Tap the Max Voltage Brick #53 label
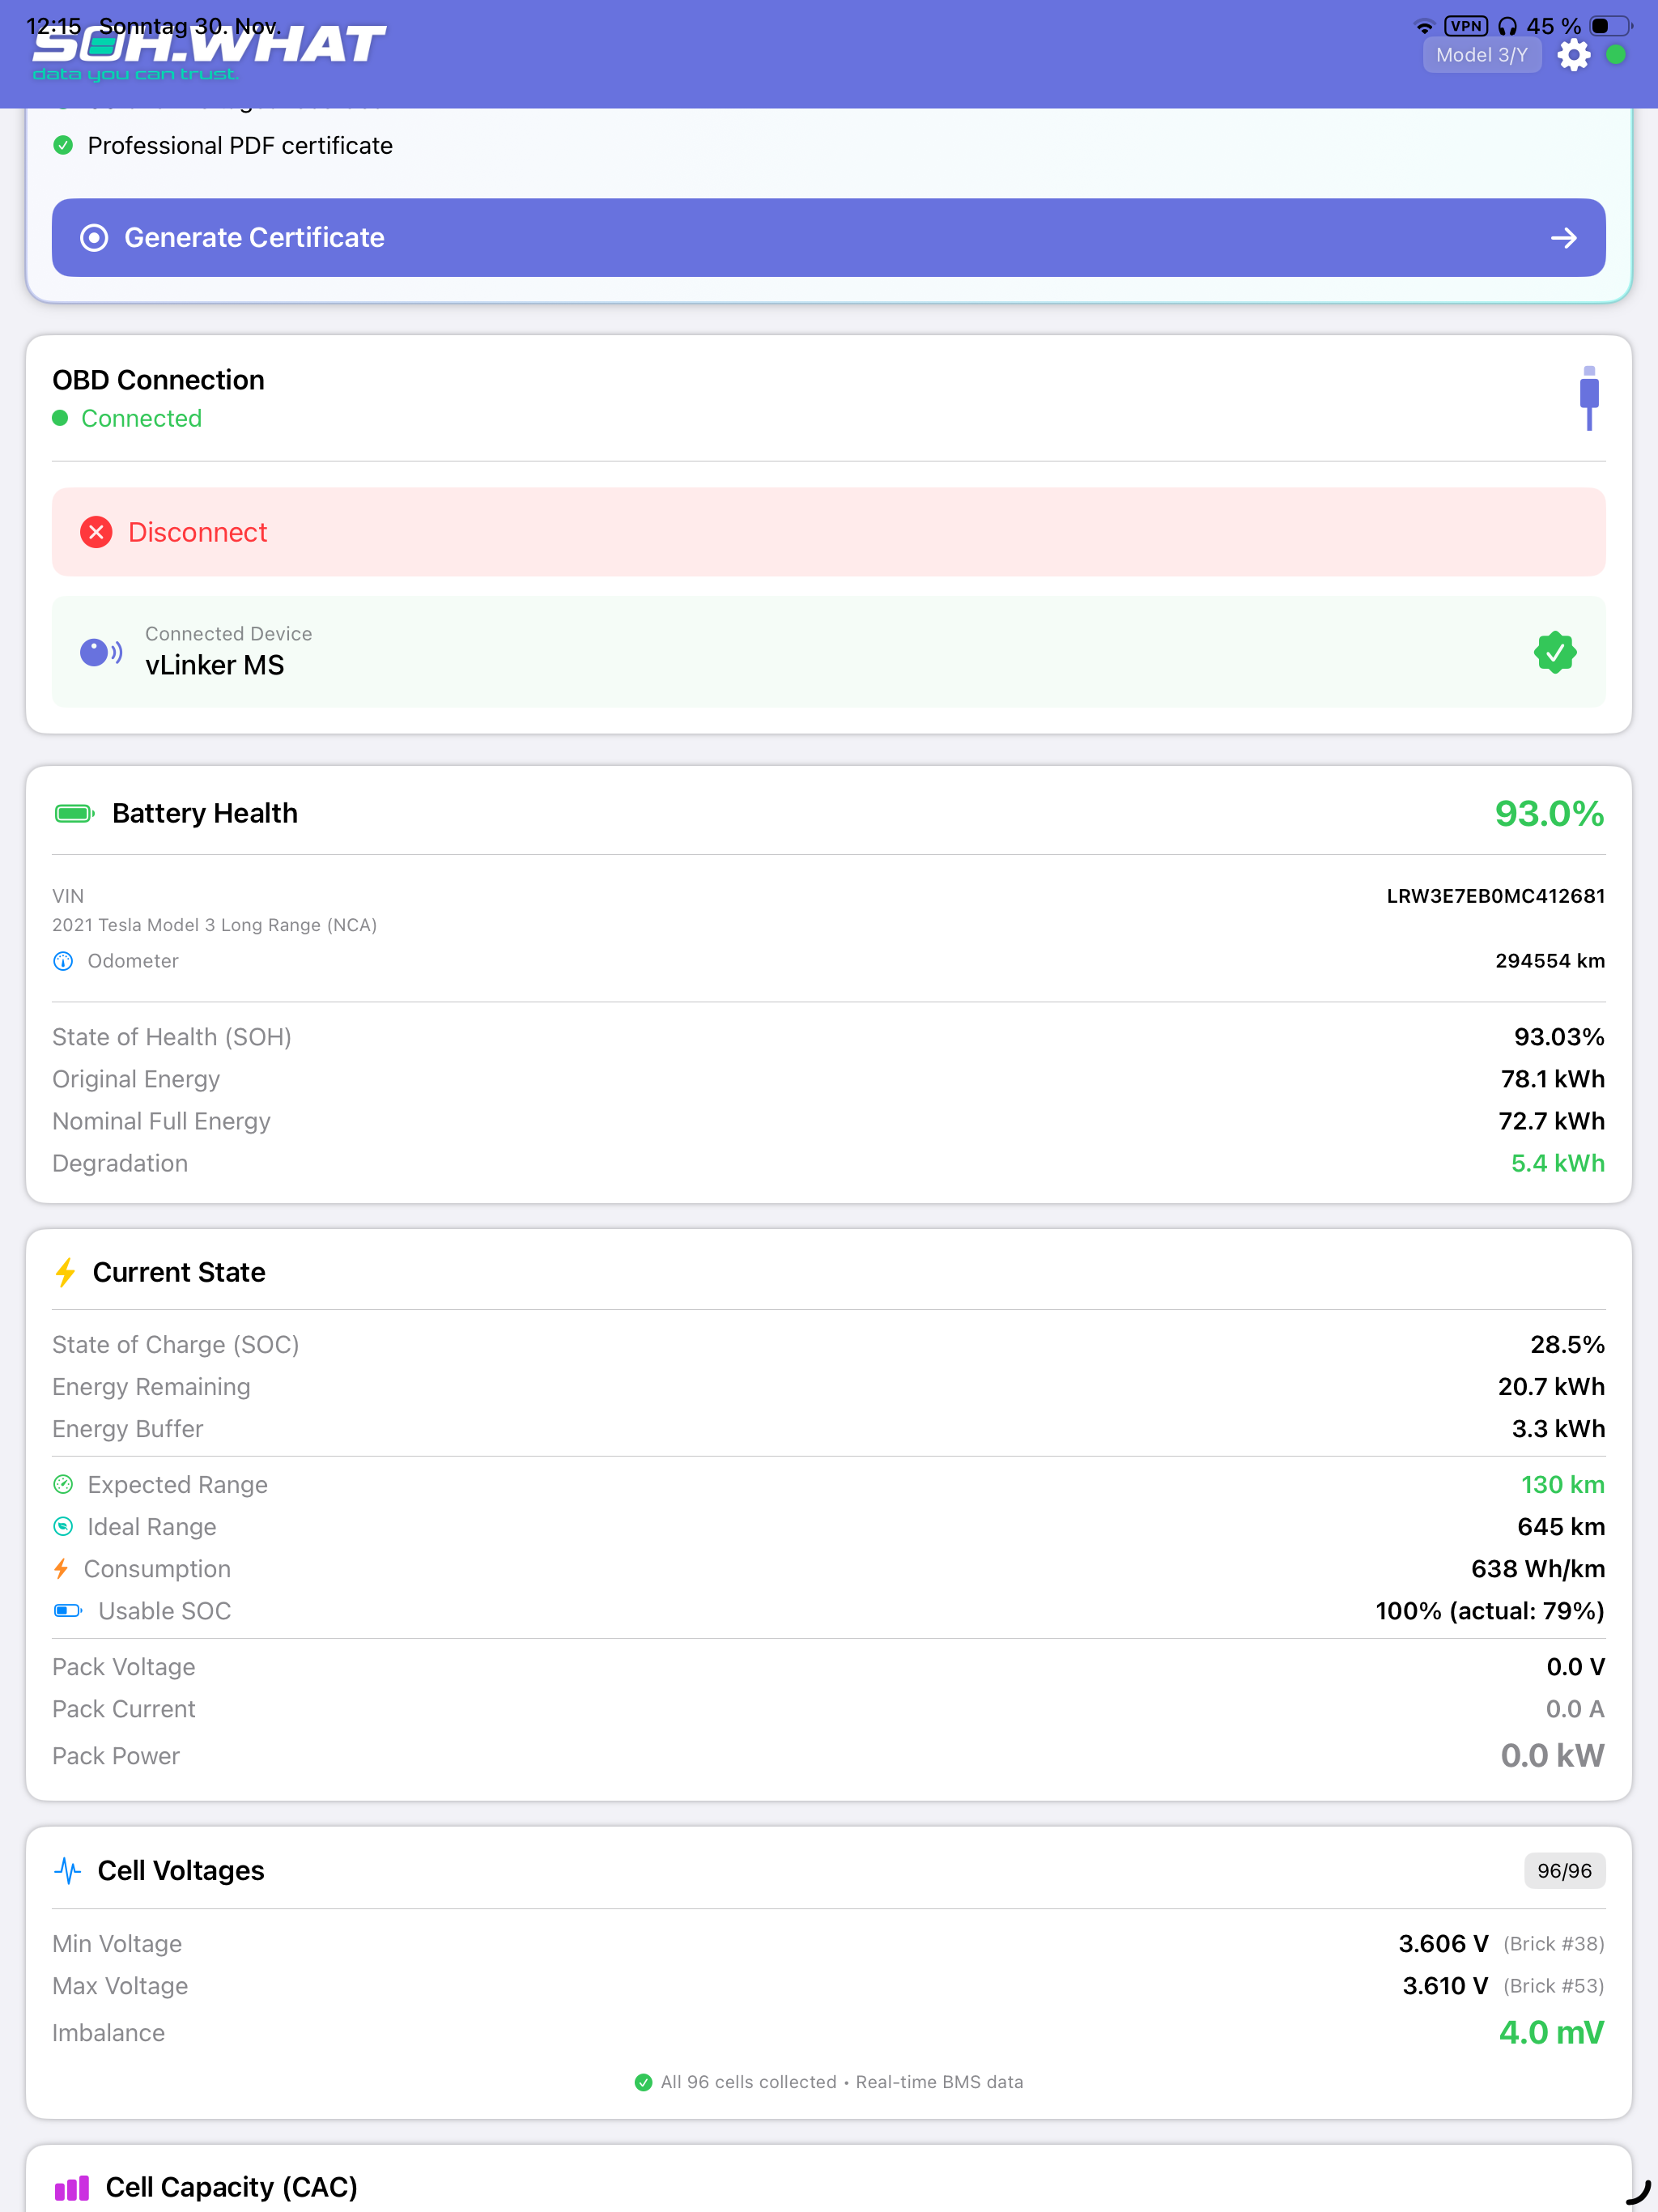This screenshot has height=2212, width=1658. 1554,1986
